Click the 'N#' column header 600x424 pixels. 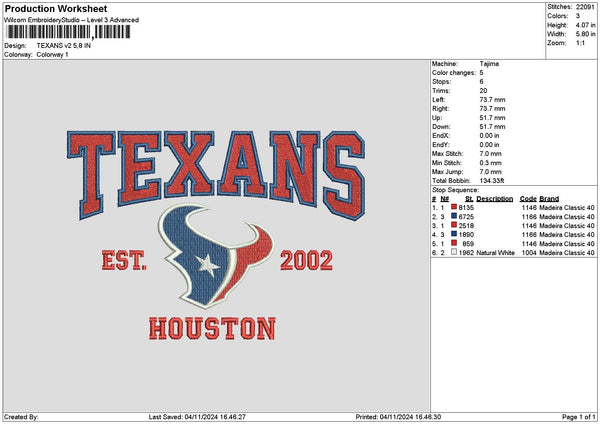(445, 199)
